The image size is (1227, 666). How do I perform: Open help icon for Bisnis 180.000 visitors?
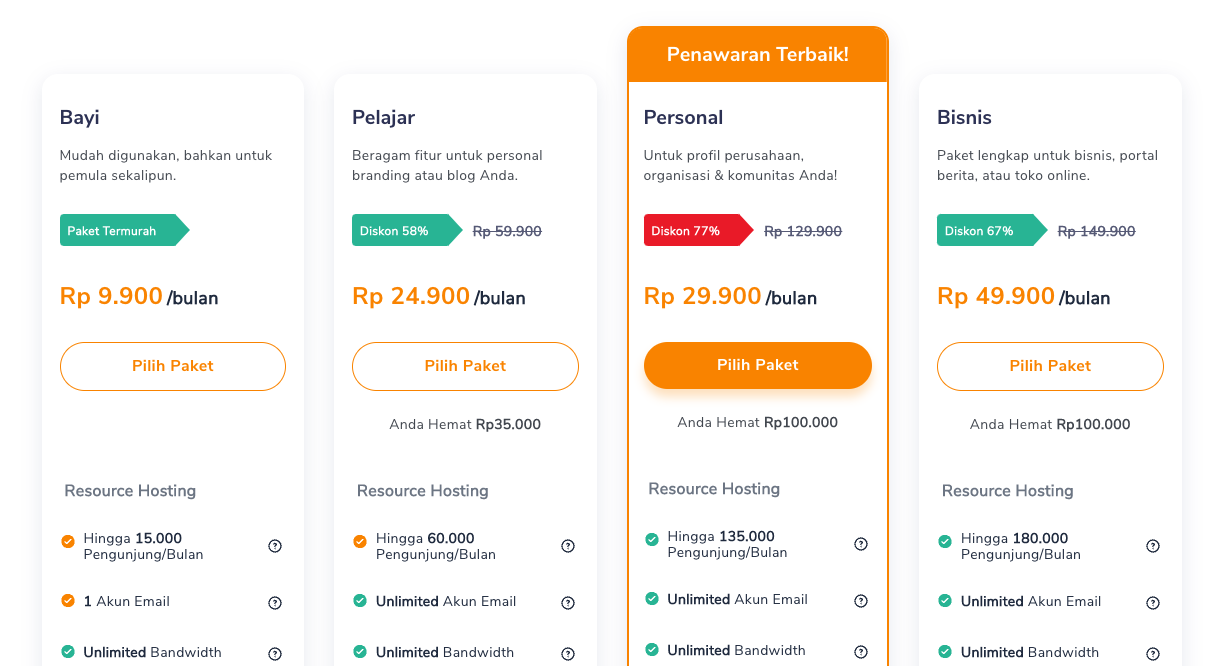(x=1153, y=546)
